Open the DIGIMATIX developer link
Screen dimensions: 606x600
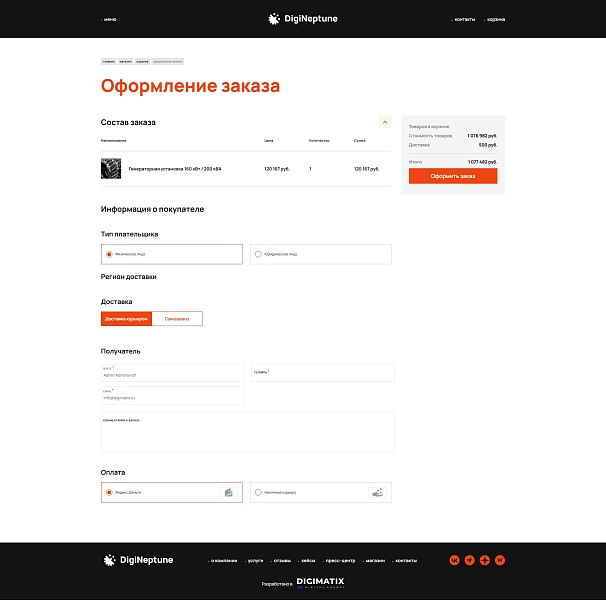pyautogui.click(x=320, y=583)
